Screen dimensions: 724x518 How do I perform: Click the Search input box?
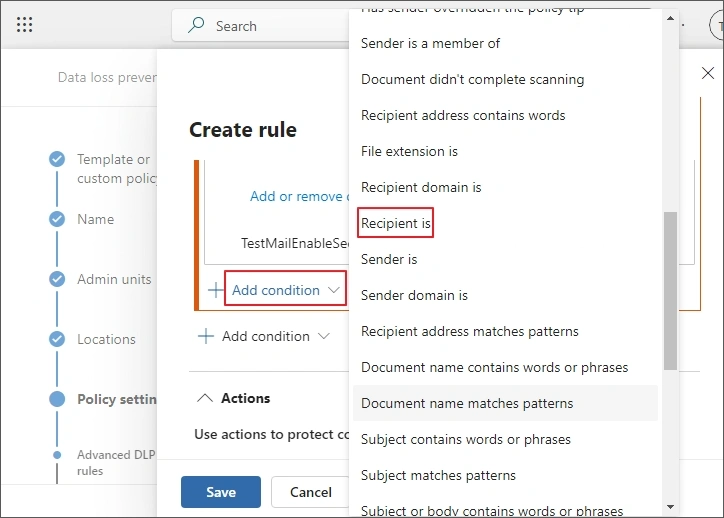[x=261, y=26]
